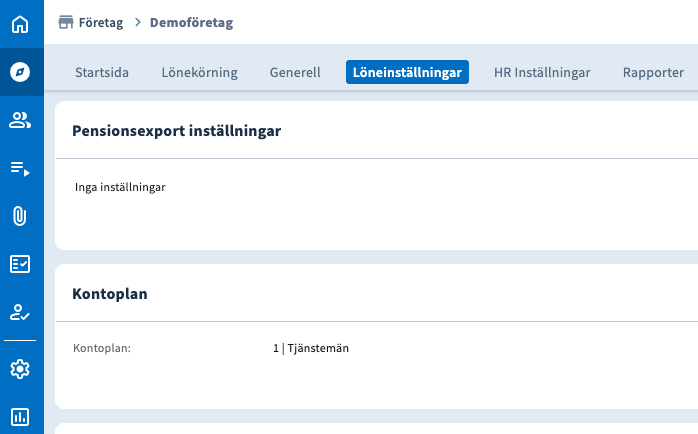The height and width of the screenshot is (434, 698).
Task: Open the Rapporter tab
Action: (x=653, y=72)
